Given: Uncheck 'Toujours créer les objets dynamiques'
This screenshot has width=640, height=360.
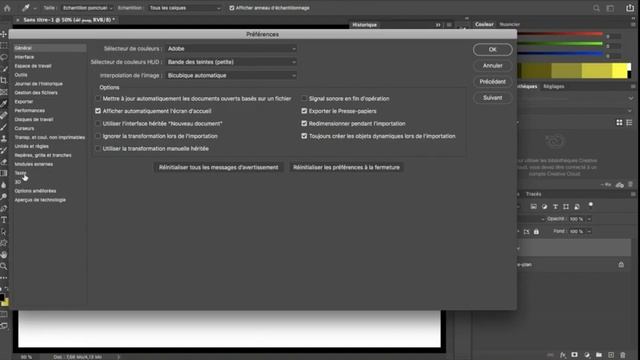Looking at the screenshot, I should (304, 136).
